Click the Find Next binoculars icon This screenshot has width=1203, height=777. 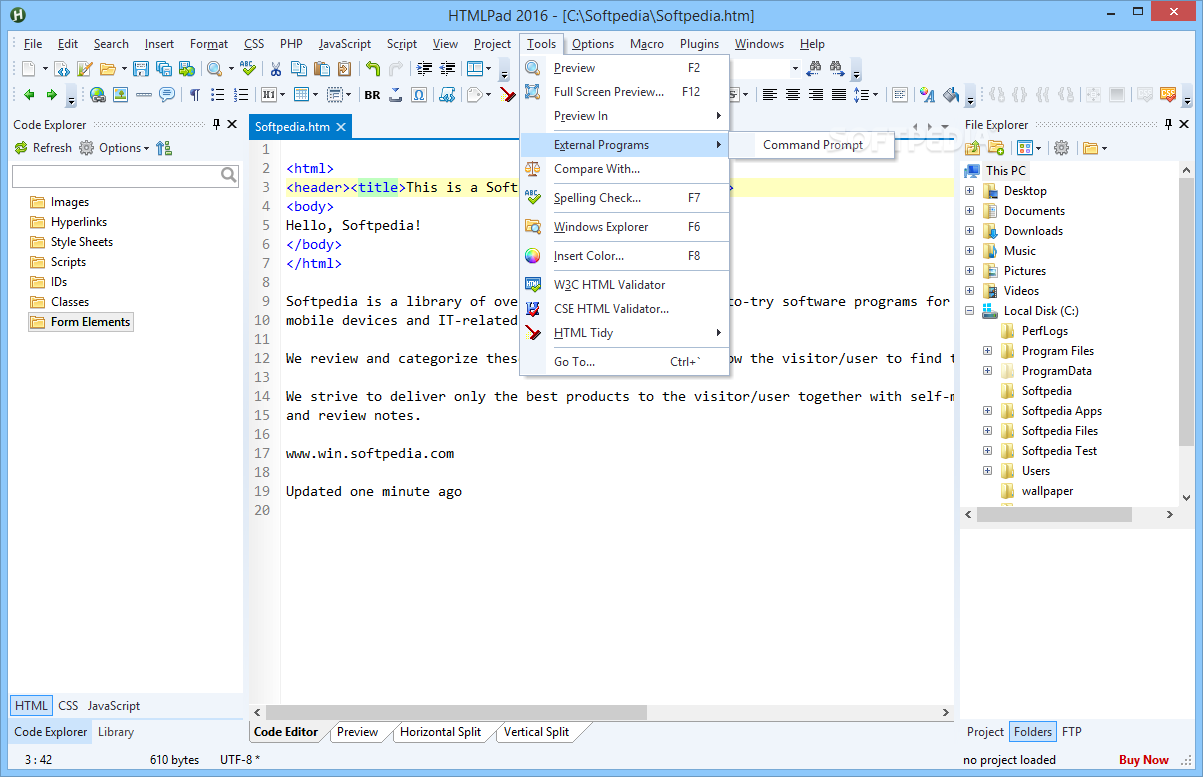click(x=837, y=69)
